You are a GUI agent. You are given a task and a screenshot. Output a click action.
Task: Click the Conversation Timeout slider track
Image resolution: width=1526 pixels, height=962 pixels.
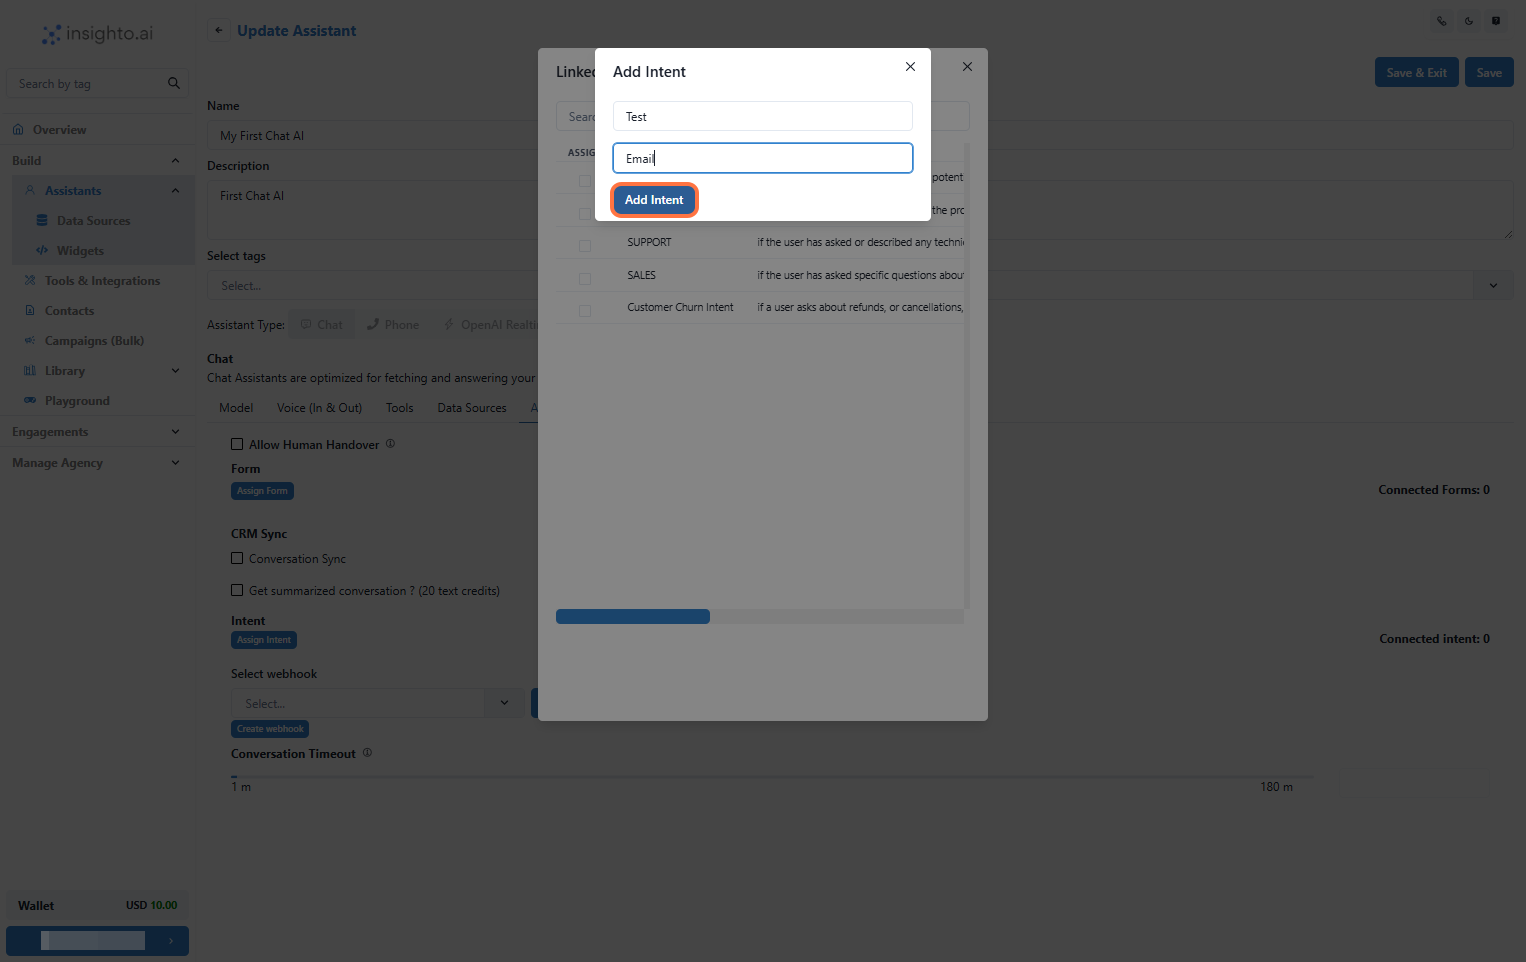pos(771,776)
